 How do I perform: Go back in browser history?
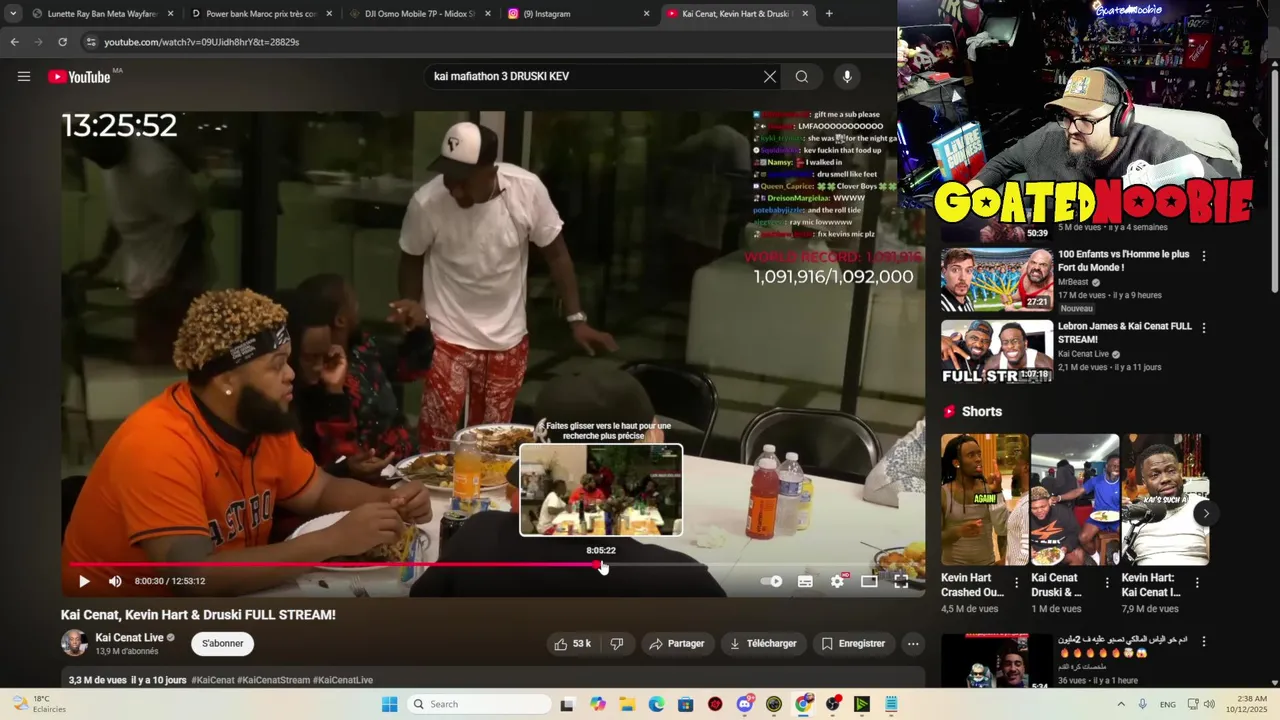14,42
